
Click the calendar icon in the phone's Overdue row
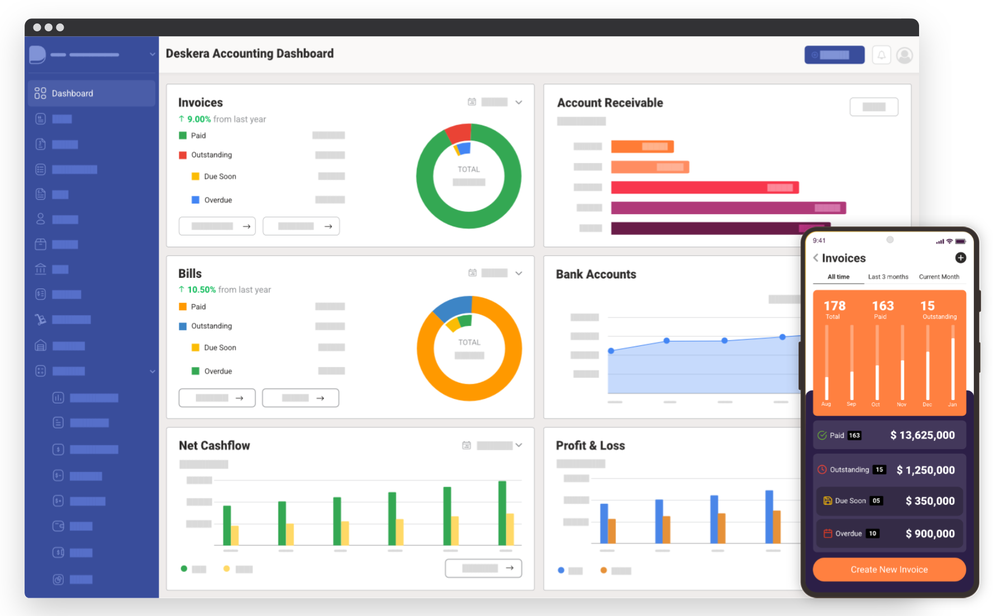coord(828,534)
